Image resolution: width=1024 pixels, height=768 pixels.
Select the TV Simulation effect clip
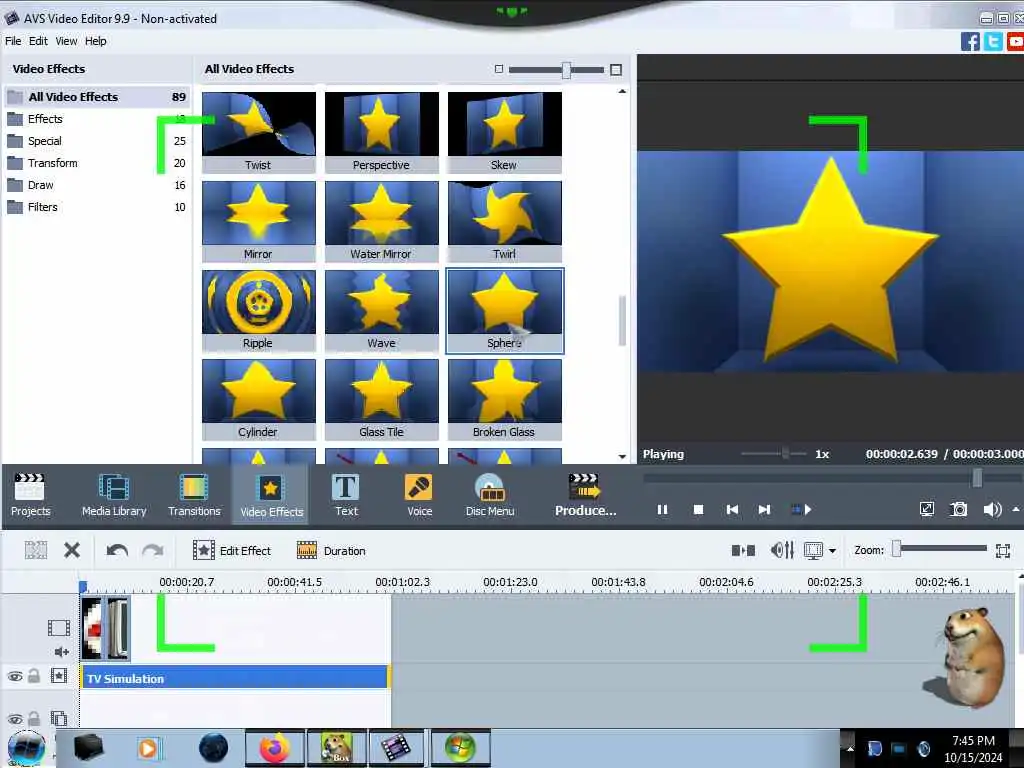[x=234, y=678]
